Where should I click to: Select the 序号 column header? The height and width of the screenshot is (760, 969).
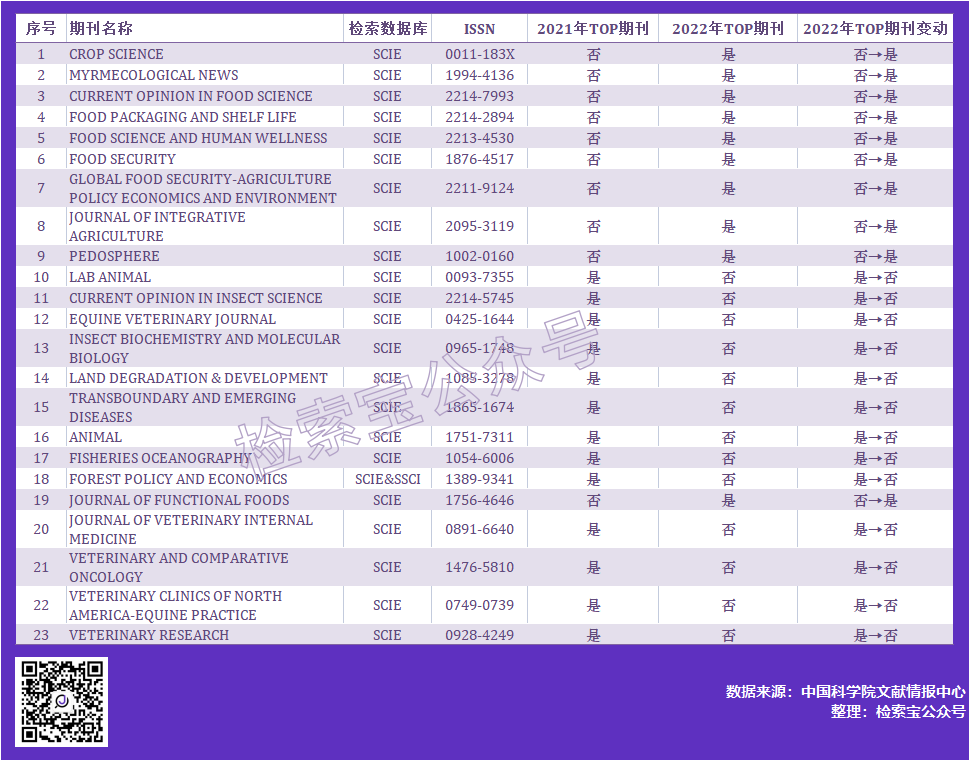click(x=41, y=28)
